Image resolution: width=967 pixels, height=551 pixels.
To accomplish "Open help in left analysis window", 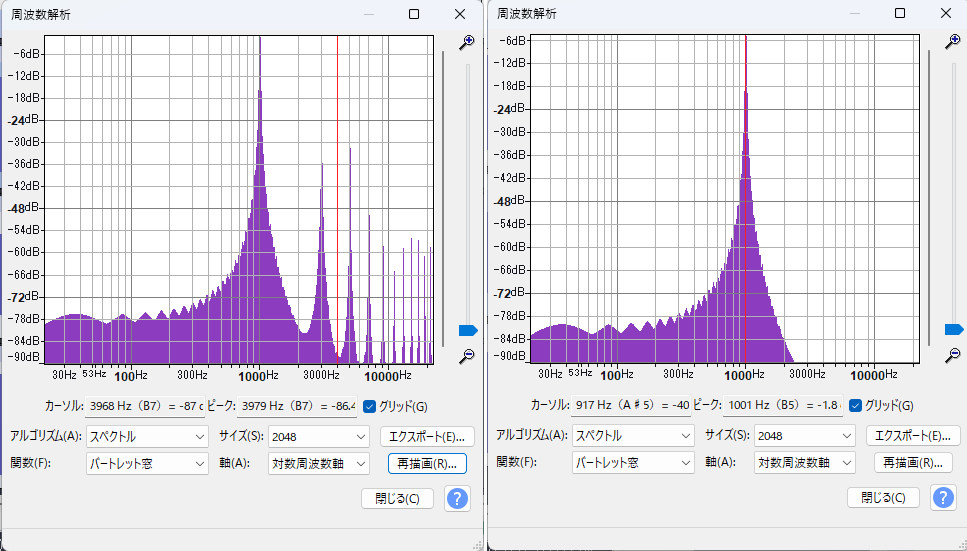I will point(457,498).
